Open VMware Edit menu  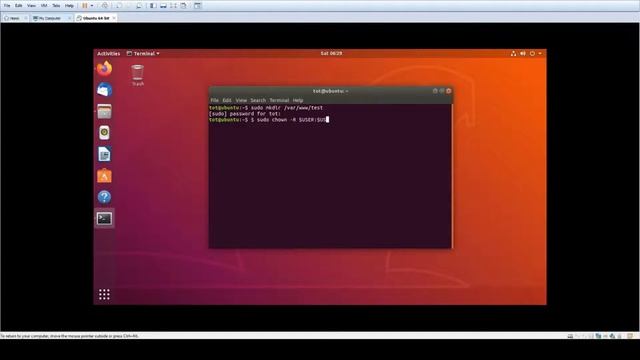(x=18, y=6)
